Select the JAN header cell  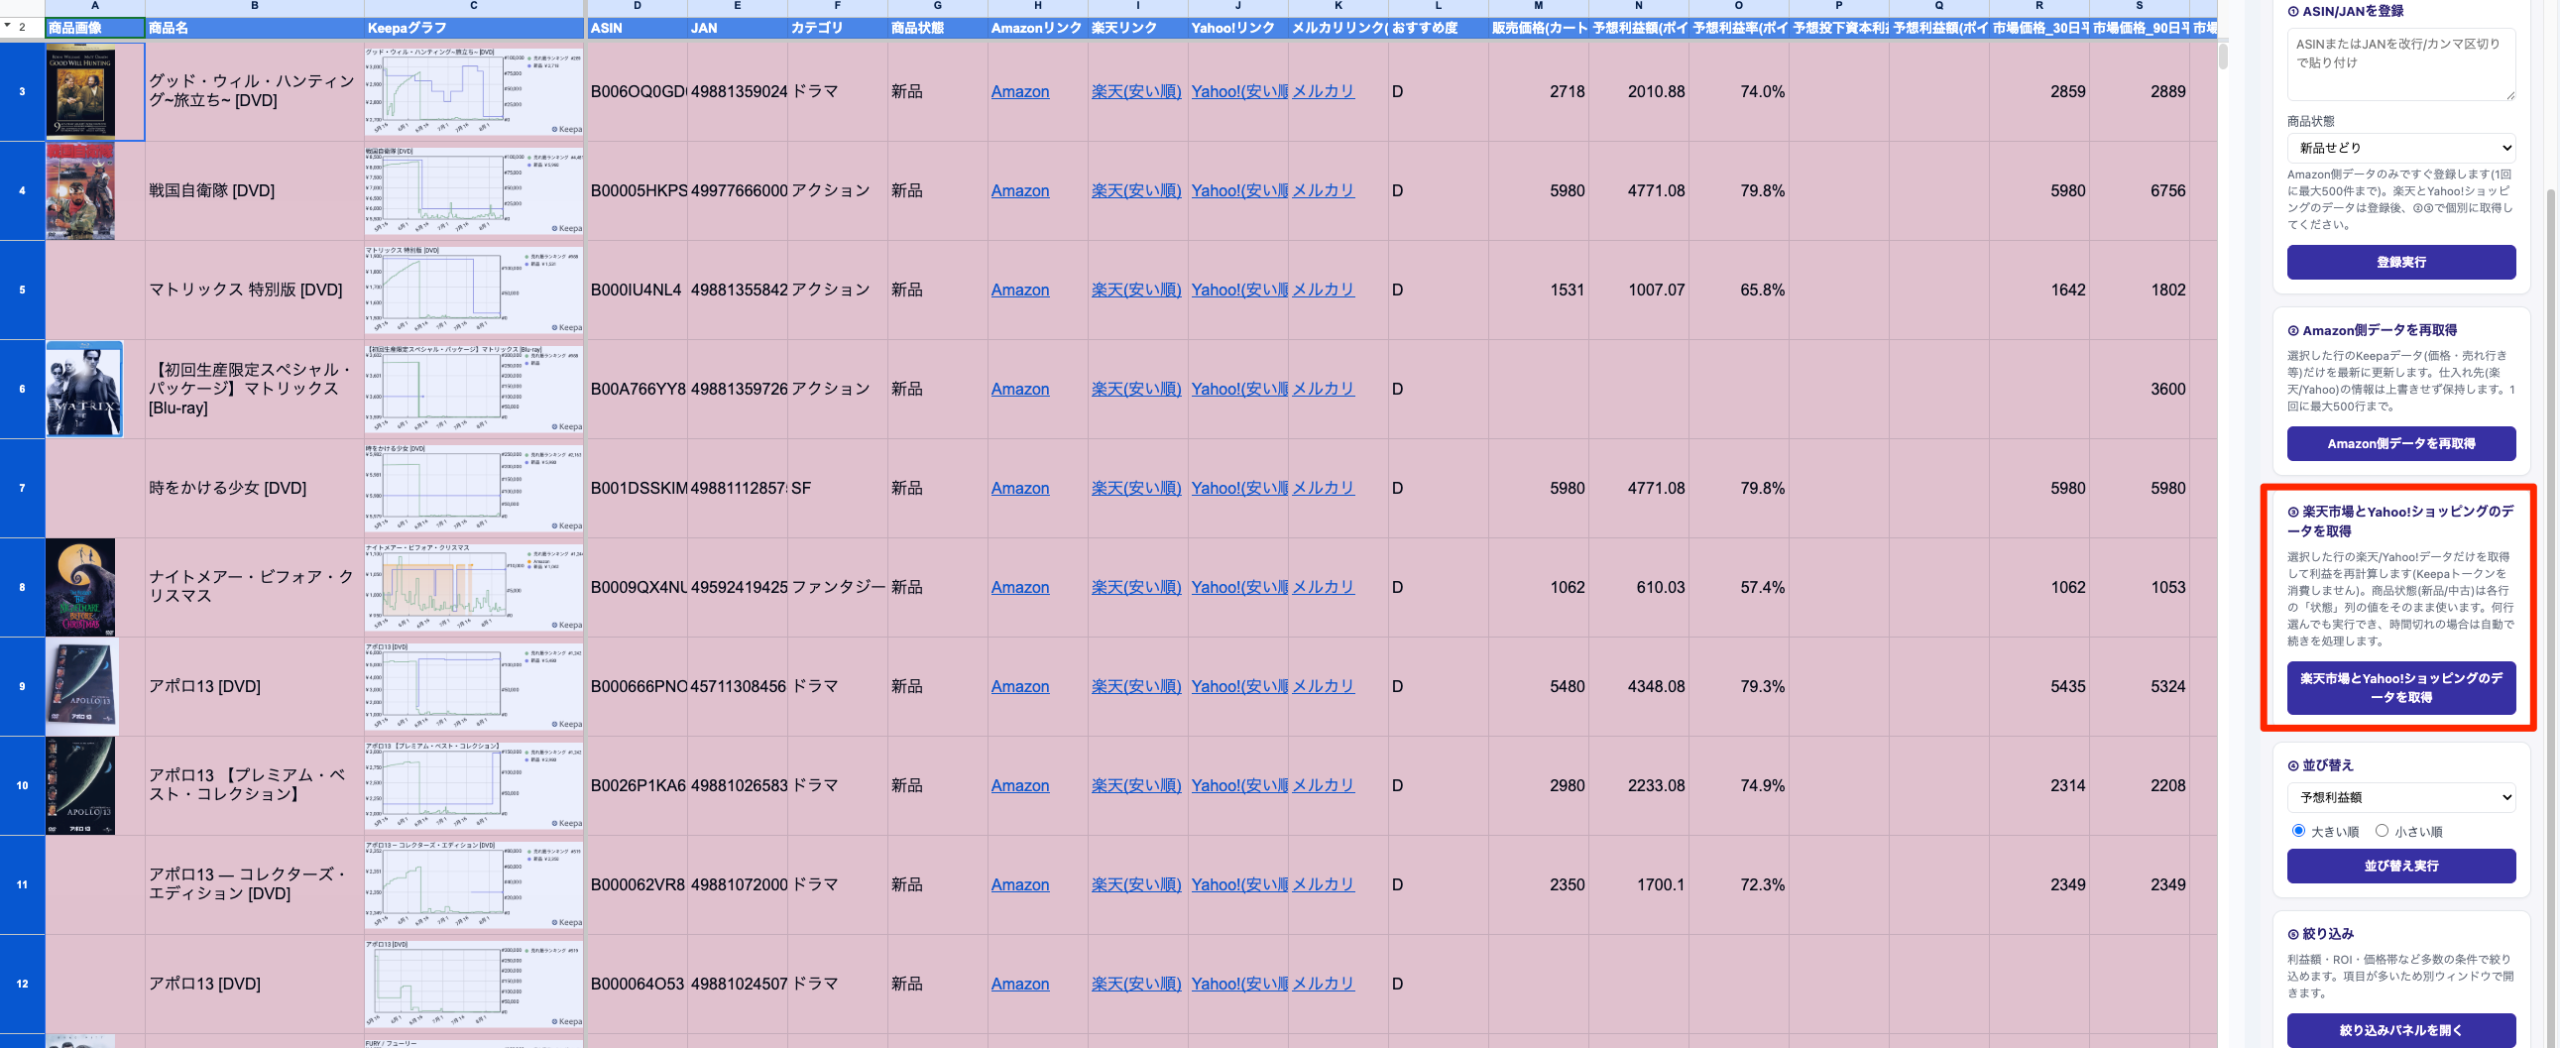tap(737, 28)
